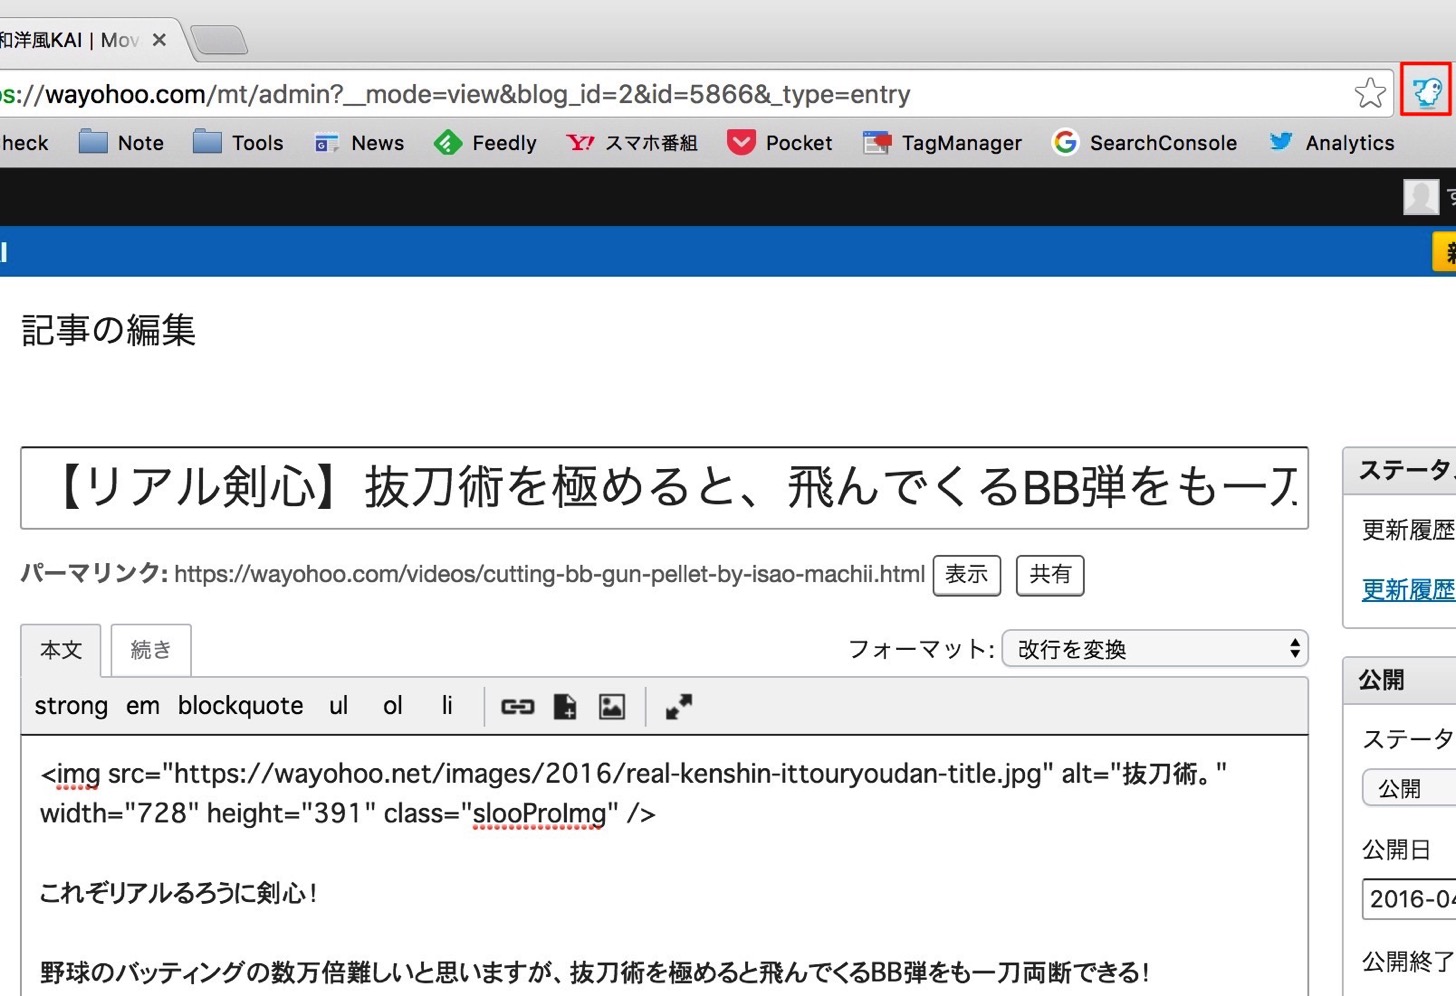1456x996 pixels.
Task: Open the Yahoo スマホ番組 bookmark
Action: tap(631, 143)
